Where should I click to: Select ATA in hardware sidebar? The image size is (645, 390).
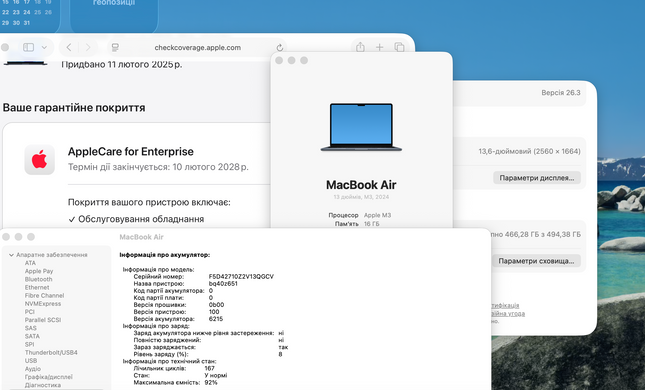(30, 263)
